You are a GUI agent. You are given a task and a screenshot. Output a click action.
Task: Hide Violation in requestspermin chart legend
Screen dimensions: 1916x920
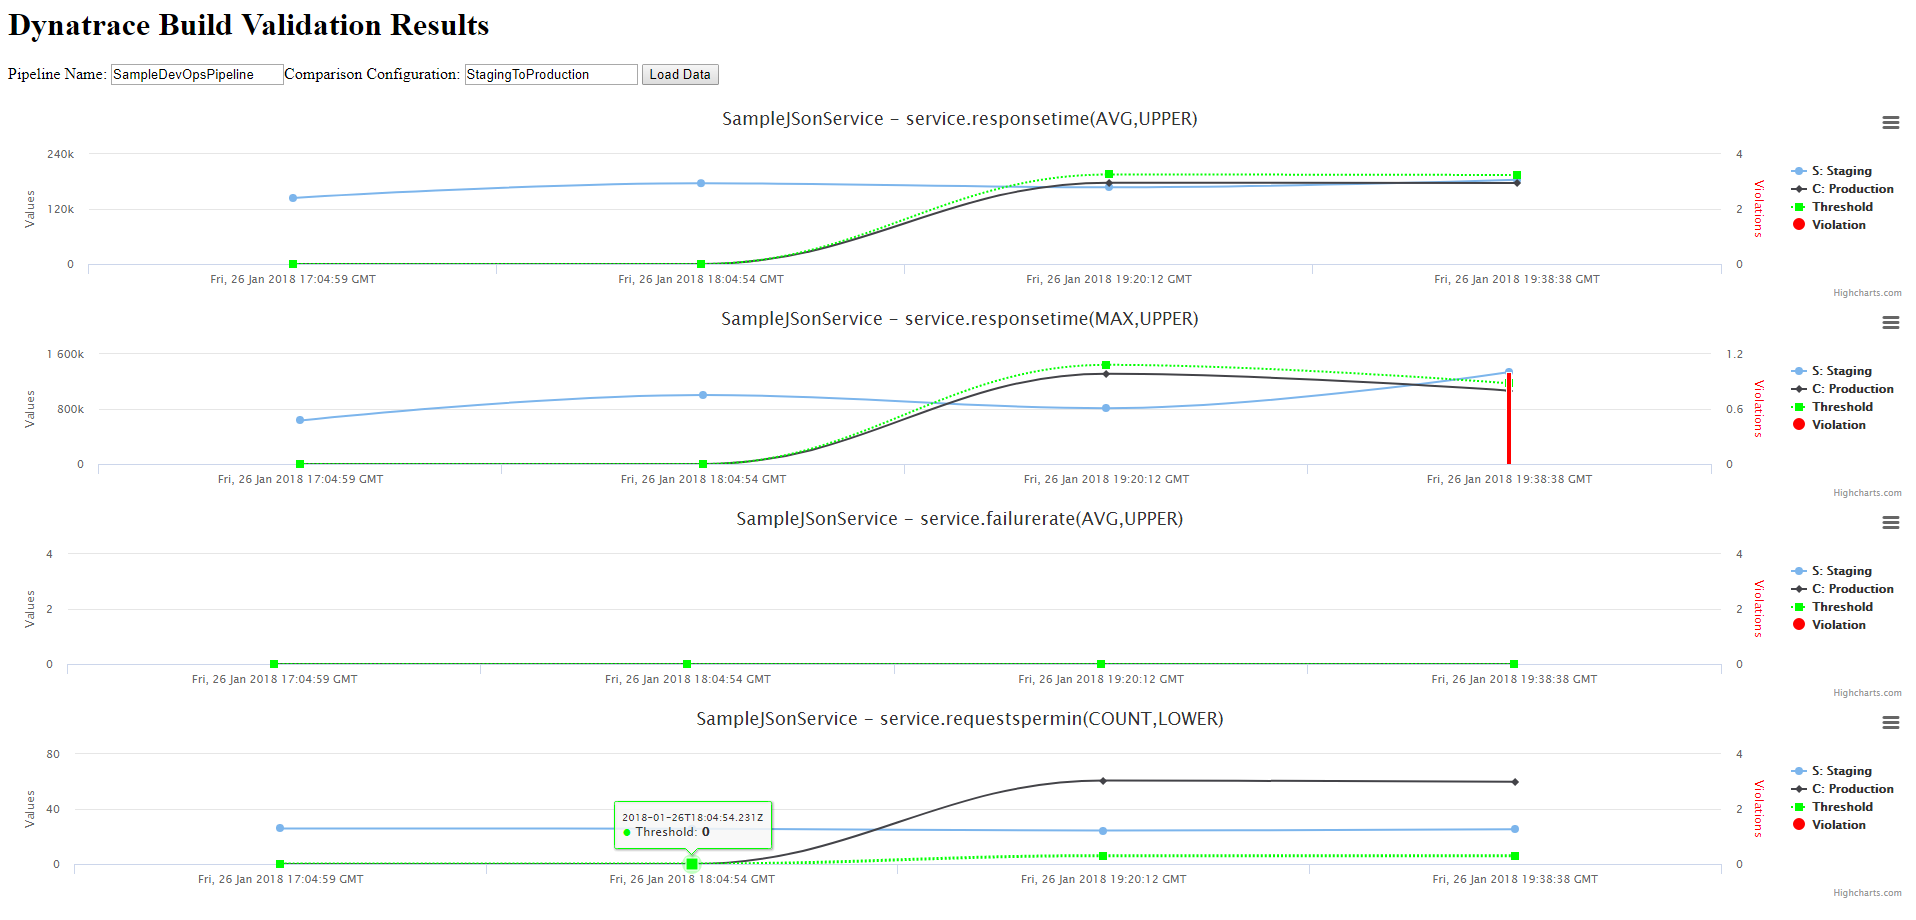click(1829, 825)
